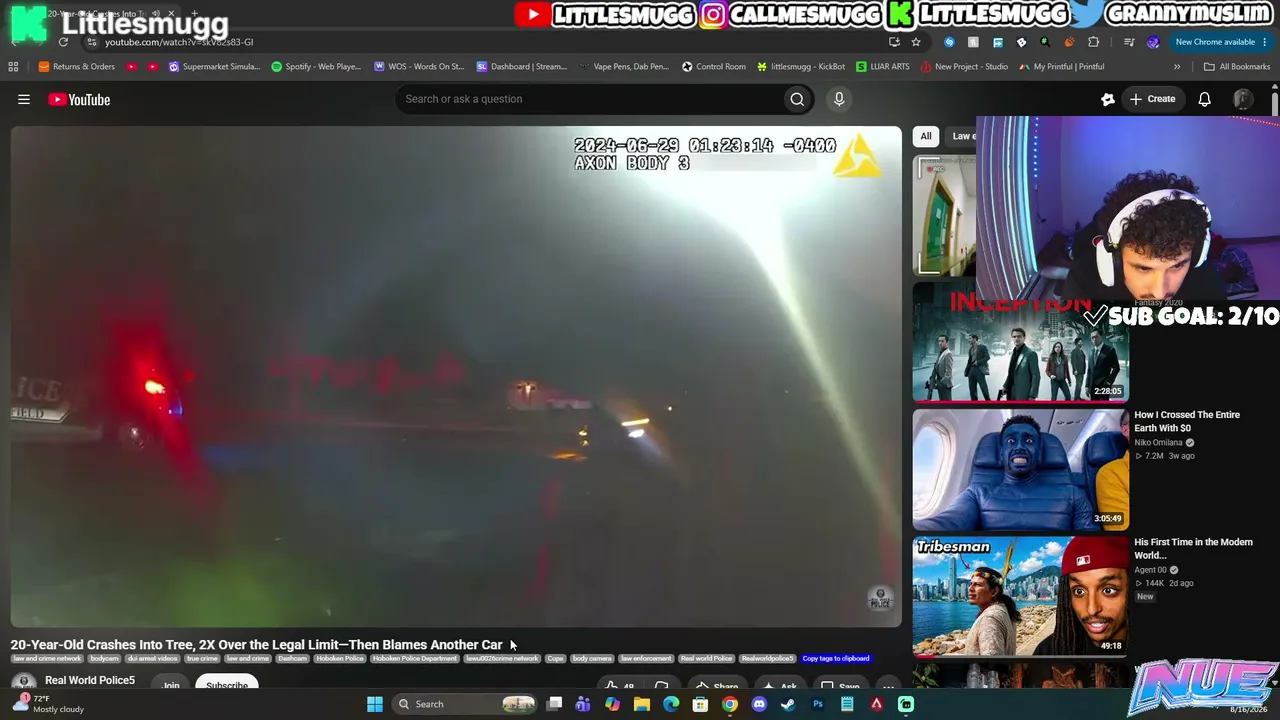This screenshot has width=1280, height=720.
Task: Click the 'bodycam' tag chip
Action: pyautogui.click(x=104, y=659)
